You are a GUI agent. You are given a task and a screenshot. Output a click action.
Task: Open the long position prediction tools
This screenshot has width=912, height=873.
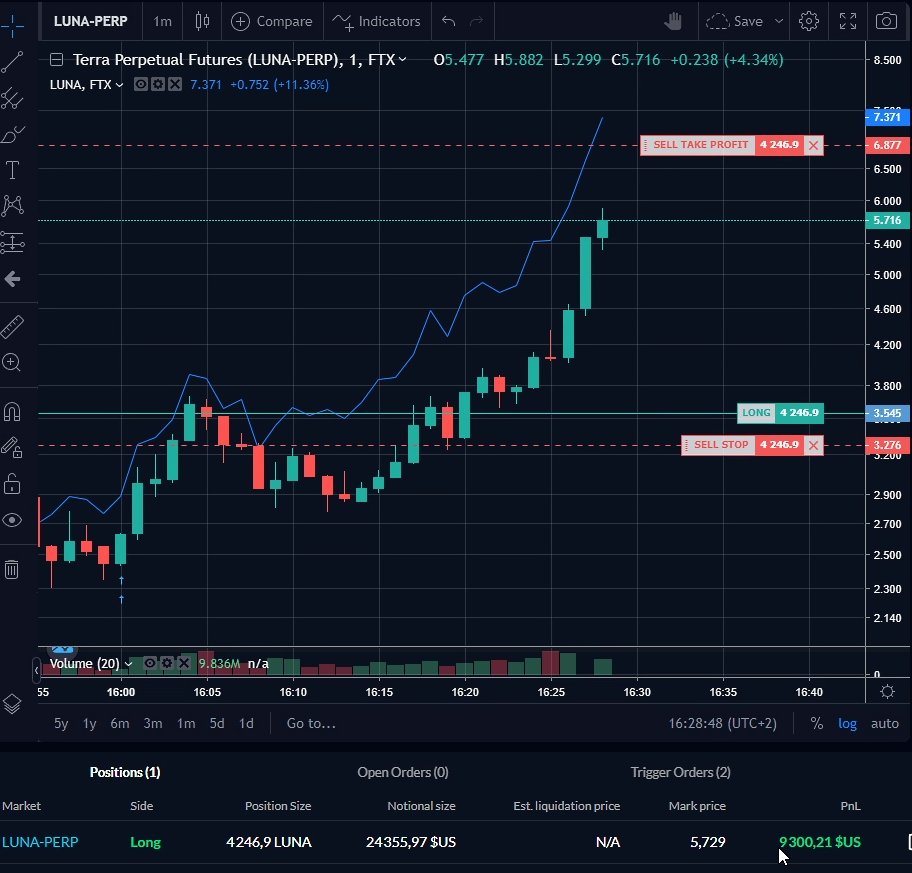point(12,242)
